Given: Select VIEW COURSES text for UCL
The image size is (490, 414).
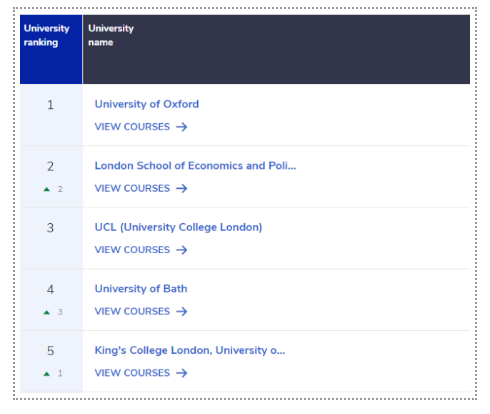Looking at the screenshot, I should pos(132,250).
